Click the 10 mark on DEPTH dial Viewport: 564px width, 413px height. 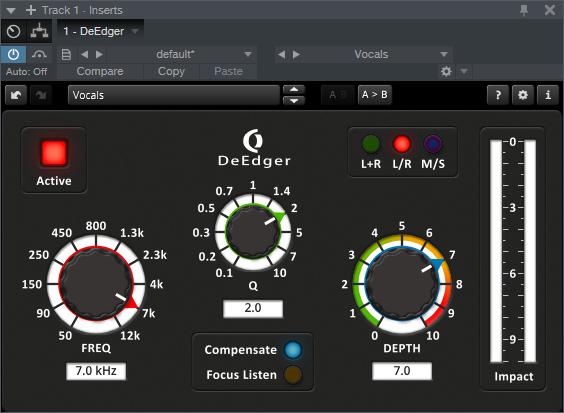433,336
